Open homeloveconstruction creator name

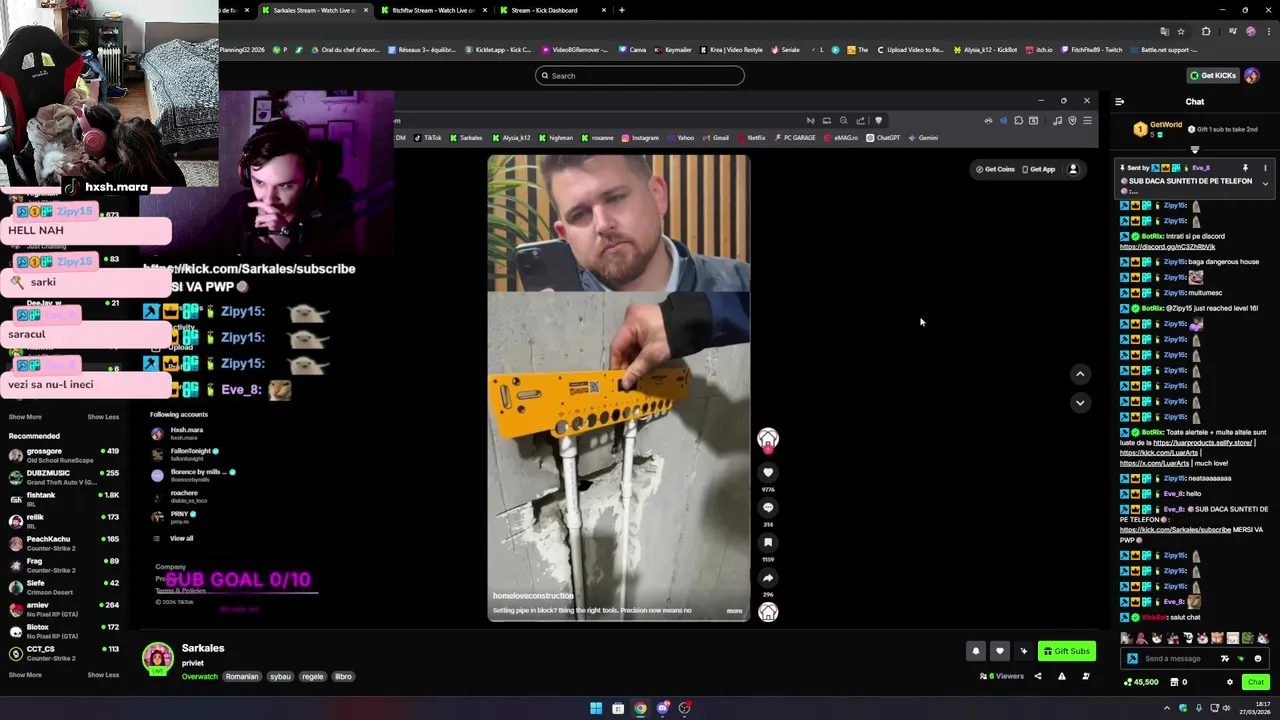(533, 595)
